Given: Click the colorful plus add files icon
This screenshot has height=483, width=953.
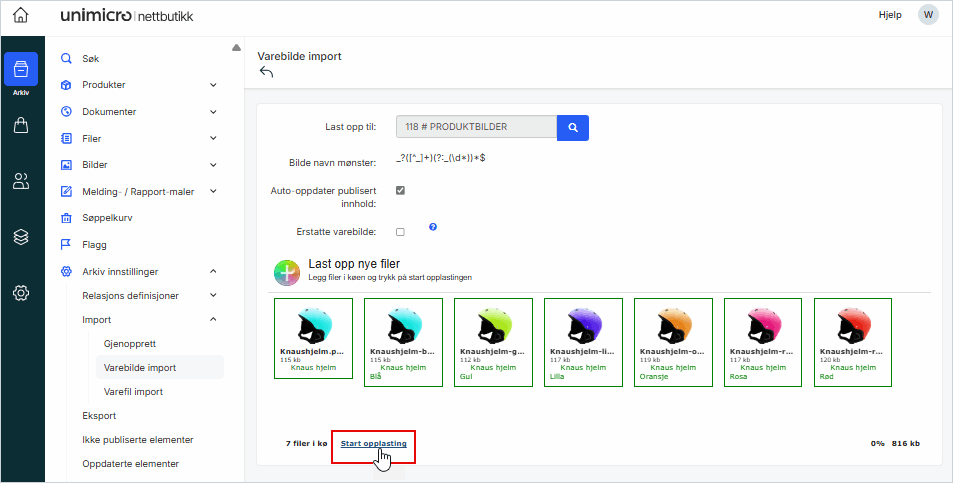Looking at the screenshot, I should [x=287, y=271].
